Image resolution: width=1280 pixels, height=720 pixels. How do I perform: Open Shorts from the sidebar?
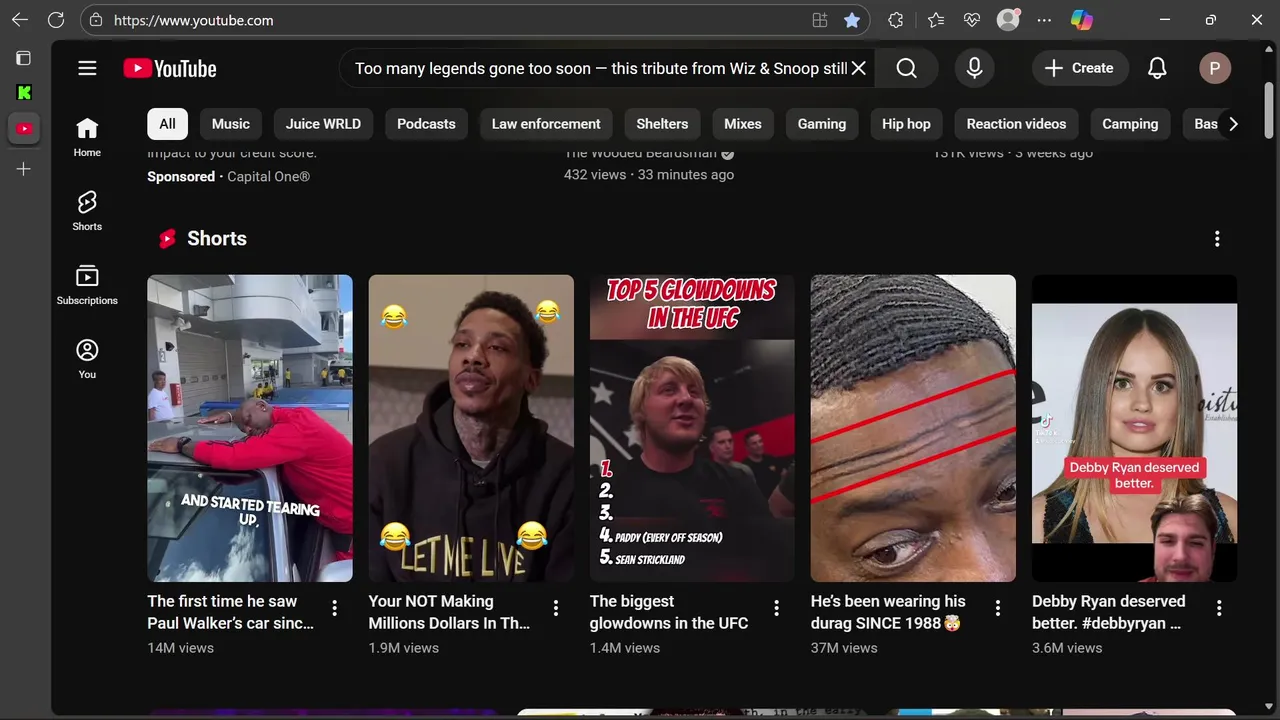click(x=87, y=211)
